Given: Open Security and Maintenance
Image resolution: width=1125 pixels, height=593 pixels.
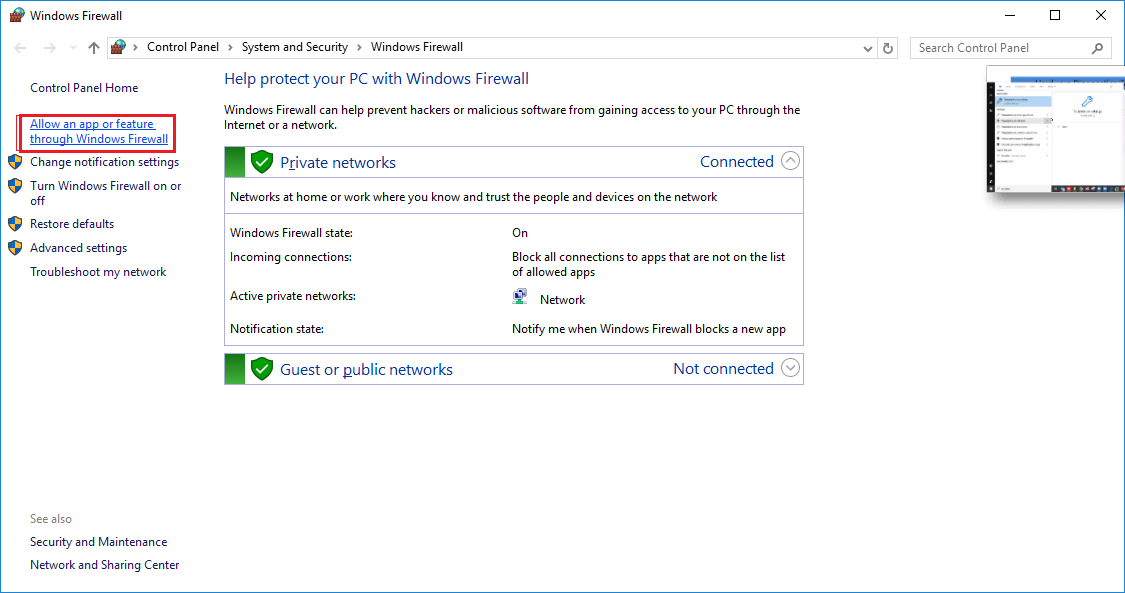Looking at the screenshot, I should coord(98,542).
